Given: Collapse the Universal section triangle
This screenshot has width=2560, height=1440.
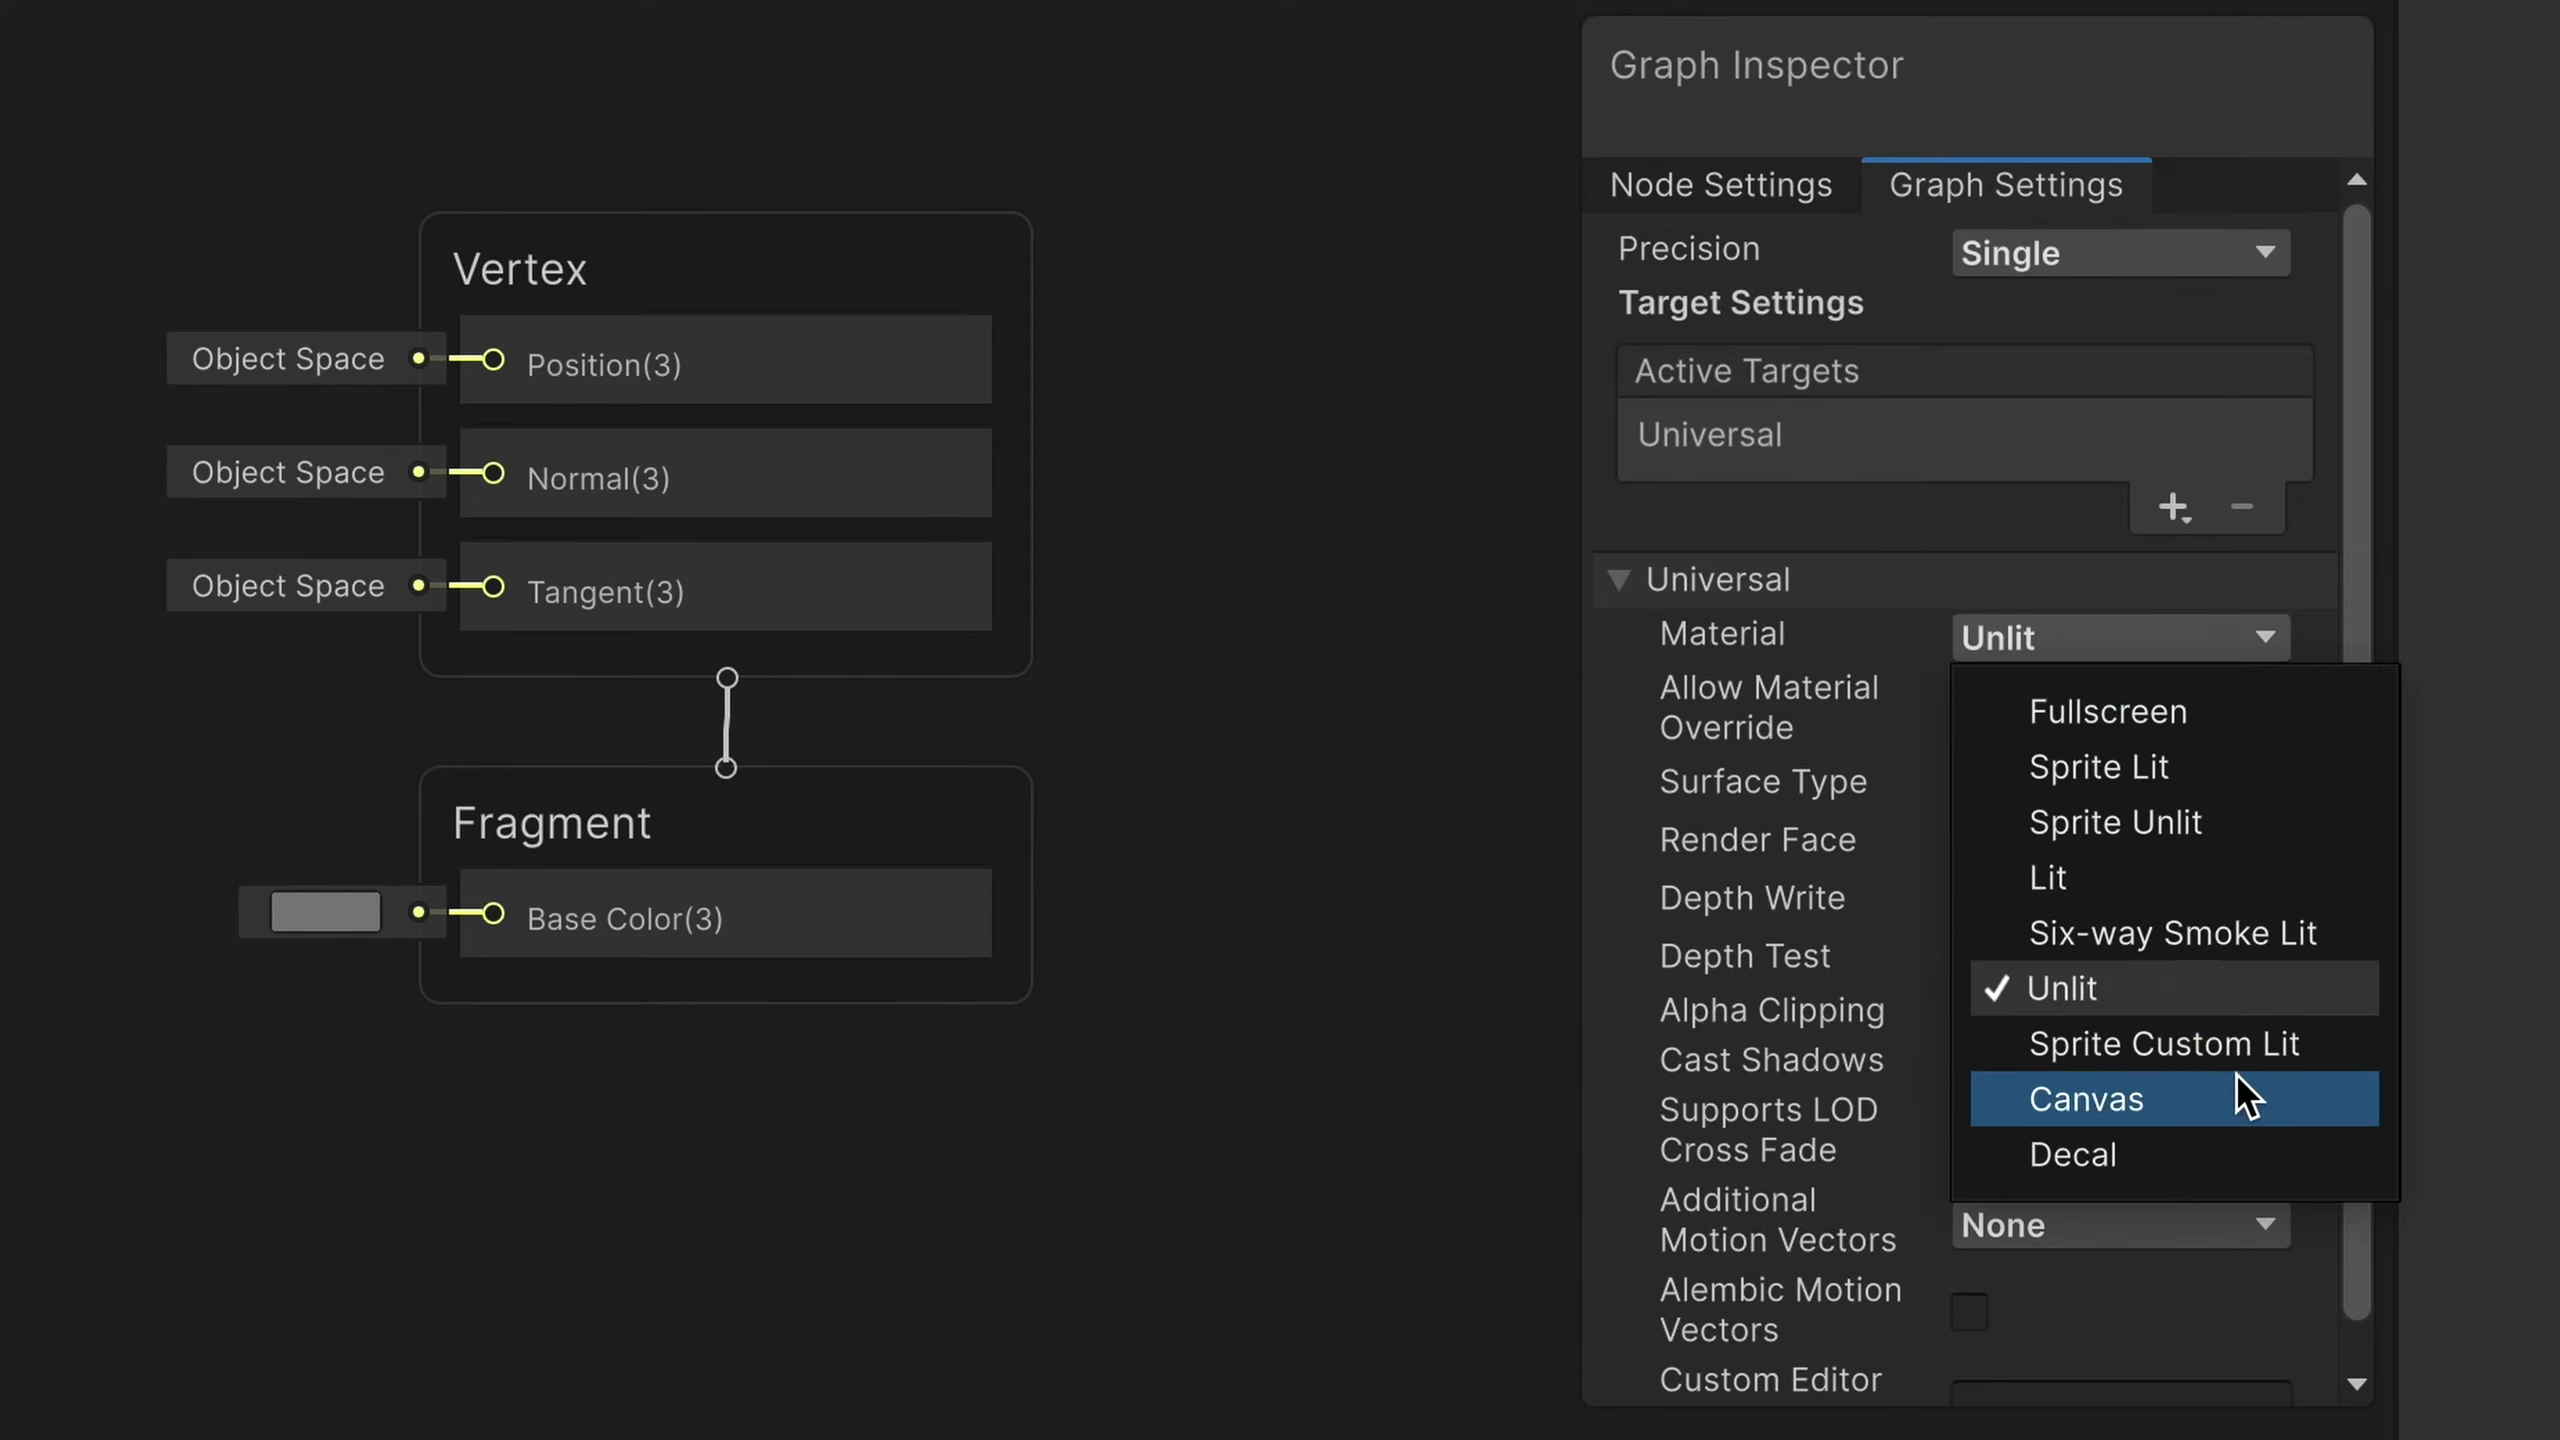Looking at the screenshot, I should [1619, 580].
